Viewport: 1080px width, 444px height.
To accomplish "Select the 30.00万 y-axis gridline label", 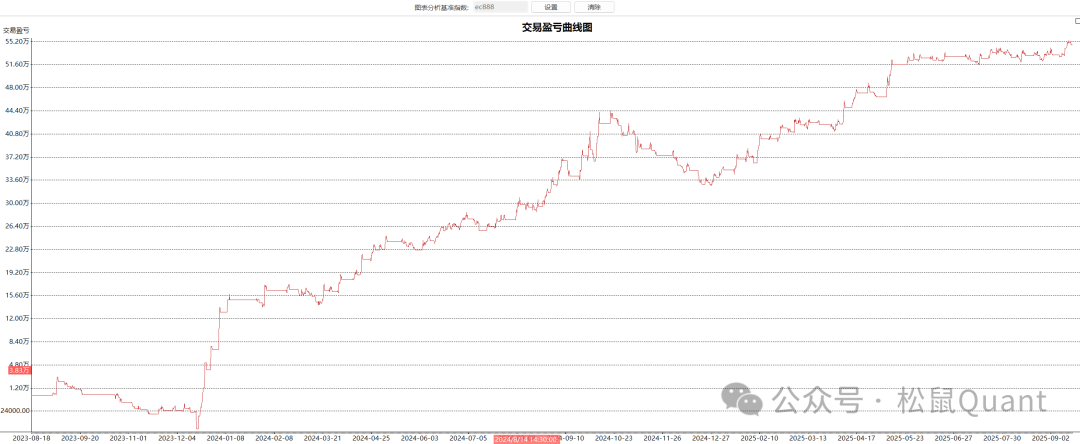I will click(x=16, y=203).
